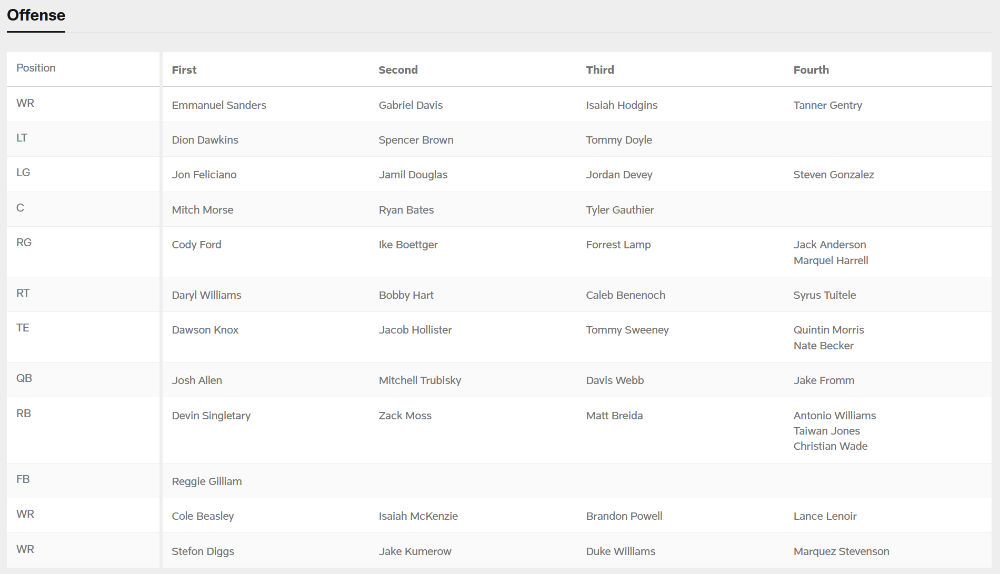This screenshot has width=1000, height=574.
Task: Open Stefon Diggs player link
Action: pyautogui.click(x=203, y=551)
